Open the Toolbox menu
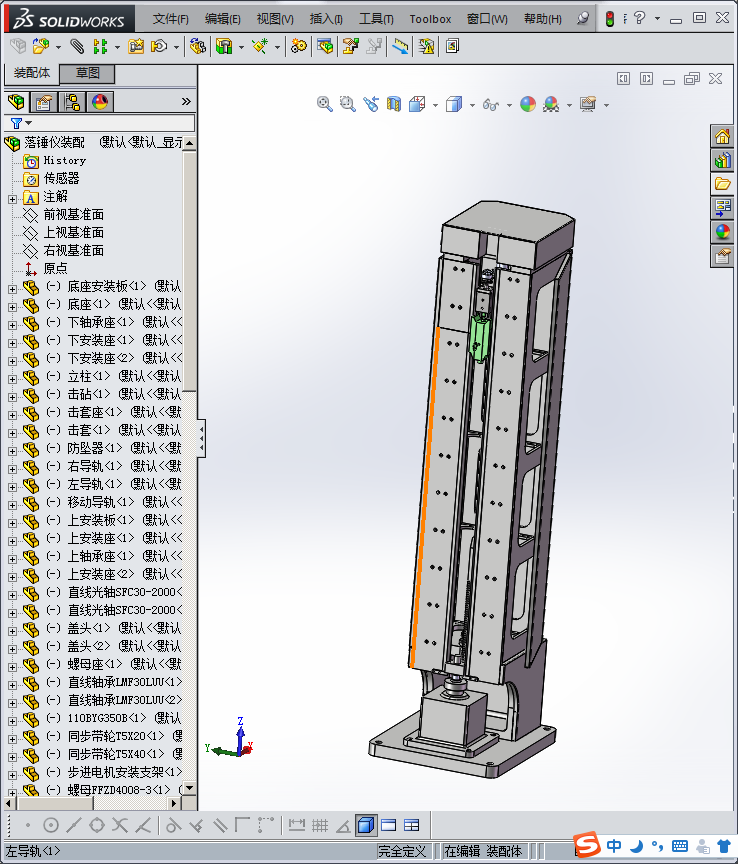The height and width of the screenshot is (864, 738). 430,19
